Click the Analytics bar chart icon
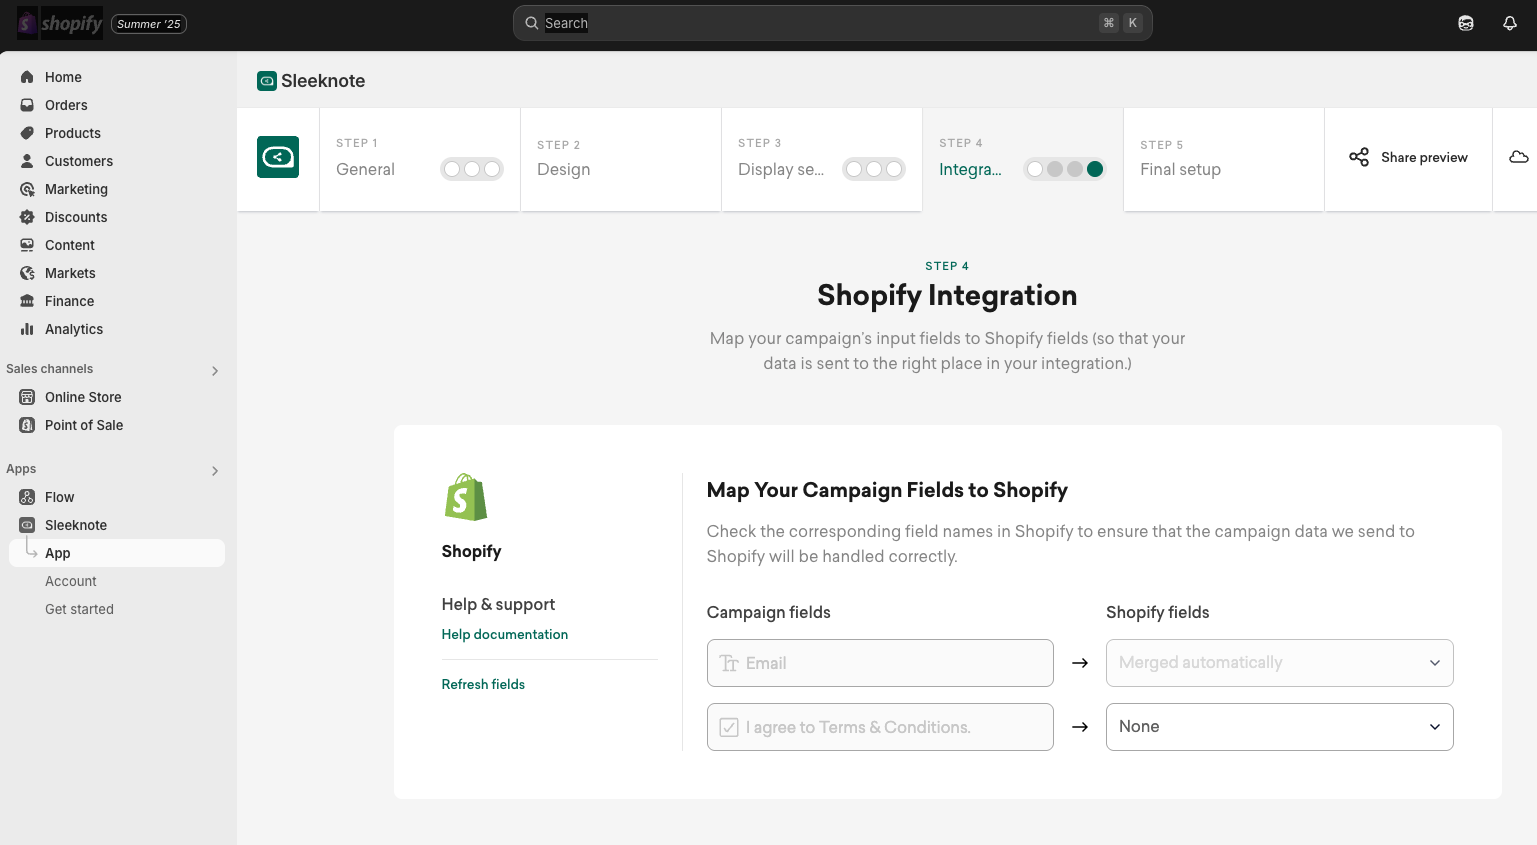Image resolution: width=1537 pixels, height=845 pixels. point(27,329)
